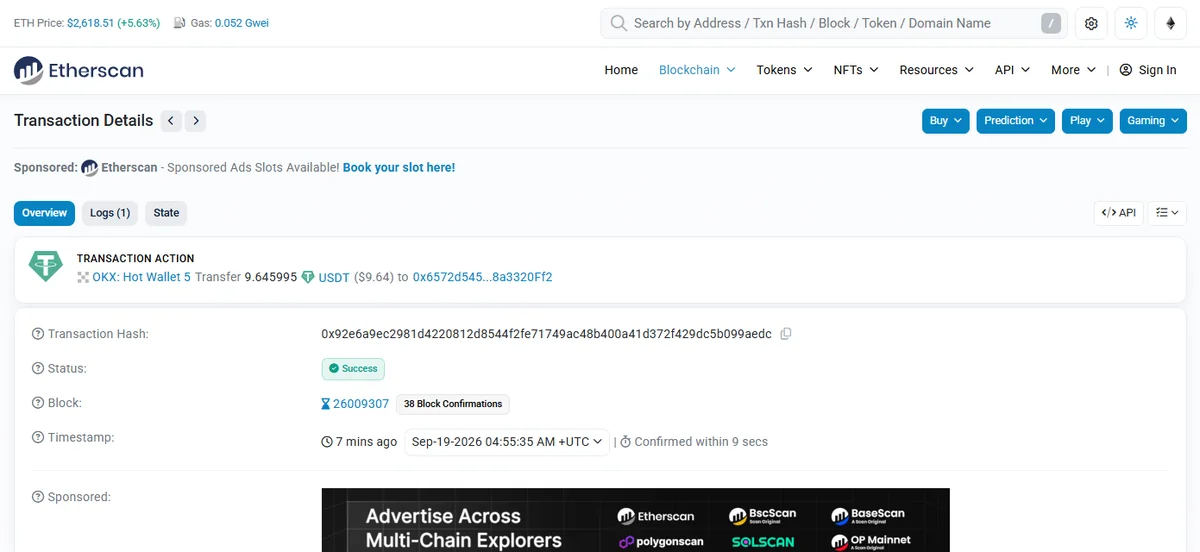
Task: Open the Buy dropdown button
Action: 945,121
